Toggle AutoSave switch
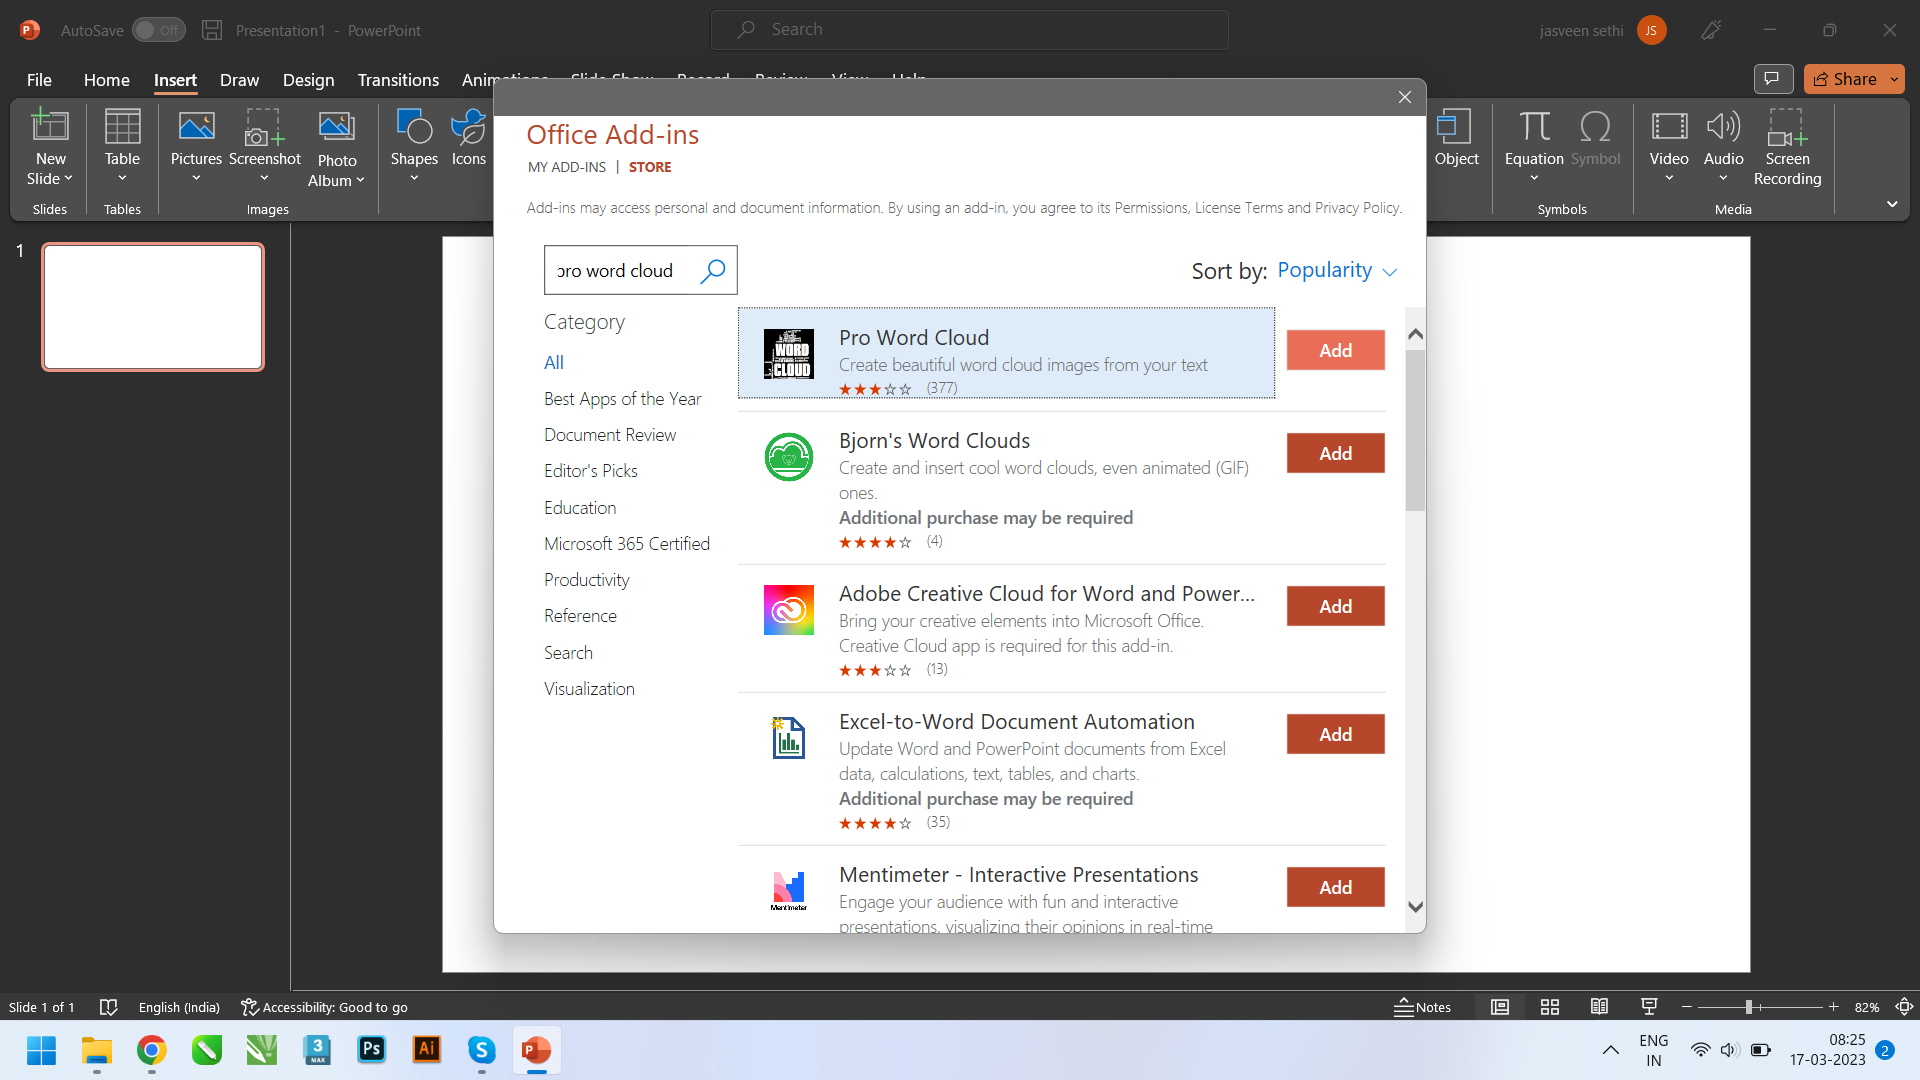Viewport: 1920px width, 1080px height. point(159,30)
